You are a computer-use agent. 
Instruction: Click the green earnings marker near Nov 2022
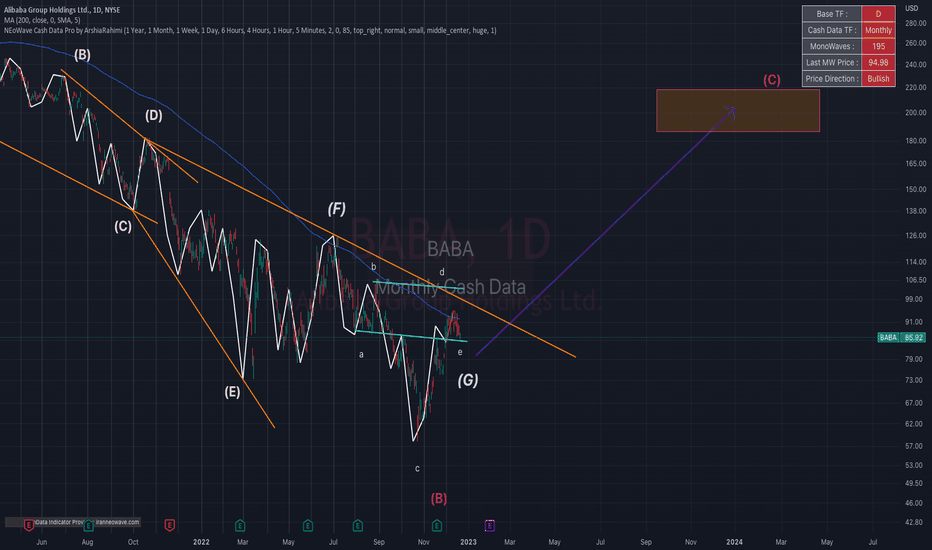click(436, 525)
